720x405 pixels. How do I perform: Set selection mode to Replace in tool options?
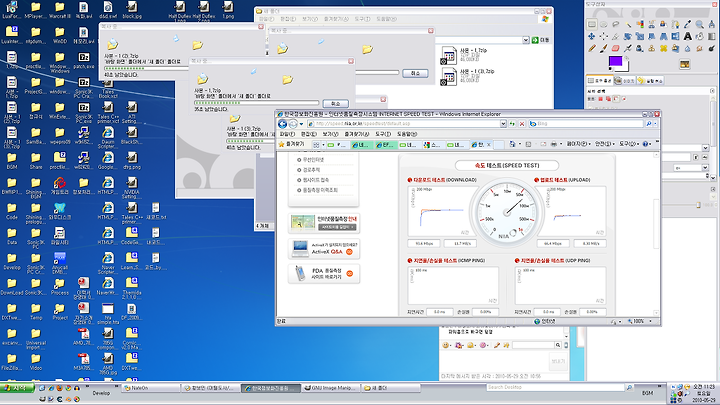pyautogui.click(x=601, y=99)
